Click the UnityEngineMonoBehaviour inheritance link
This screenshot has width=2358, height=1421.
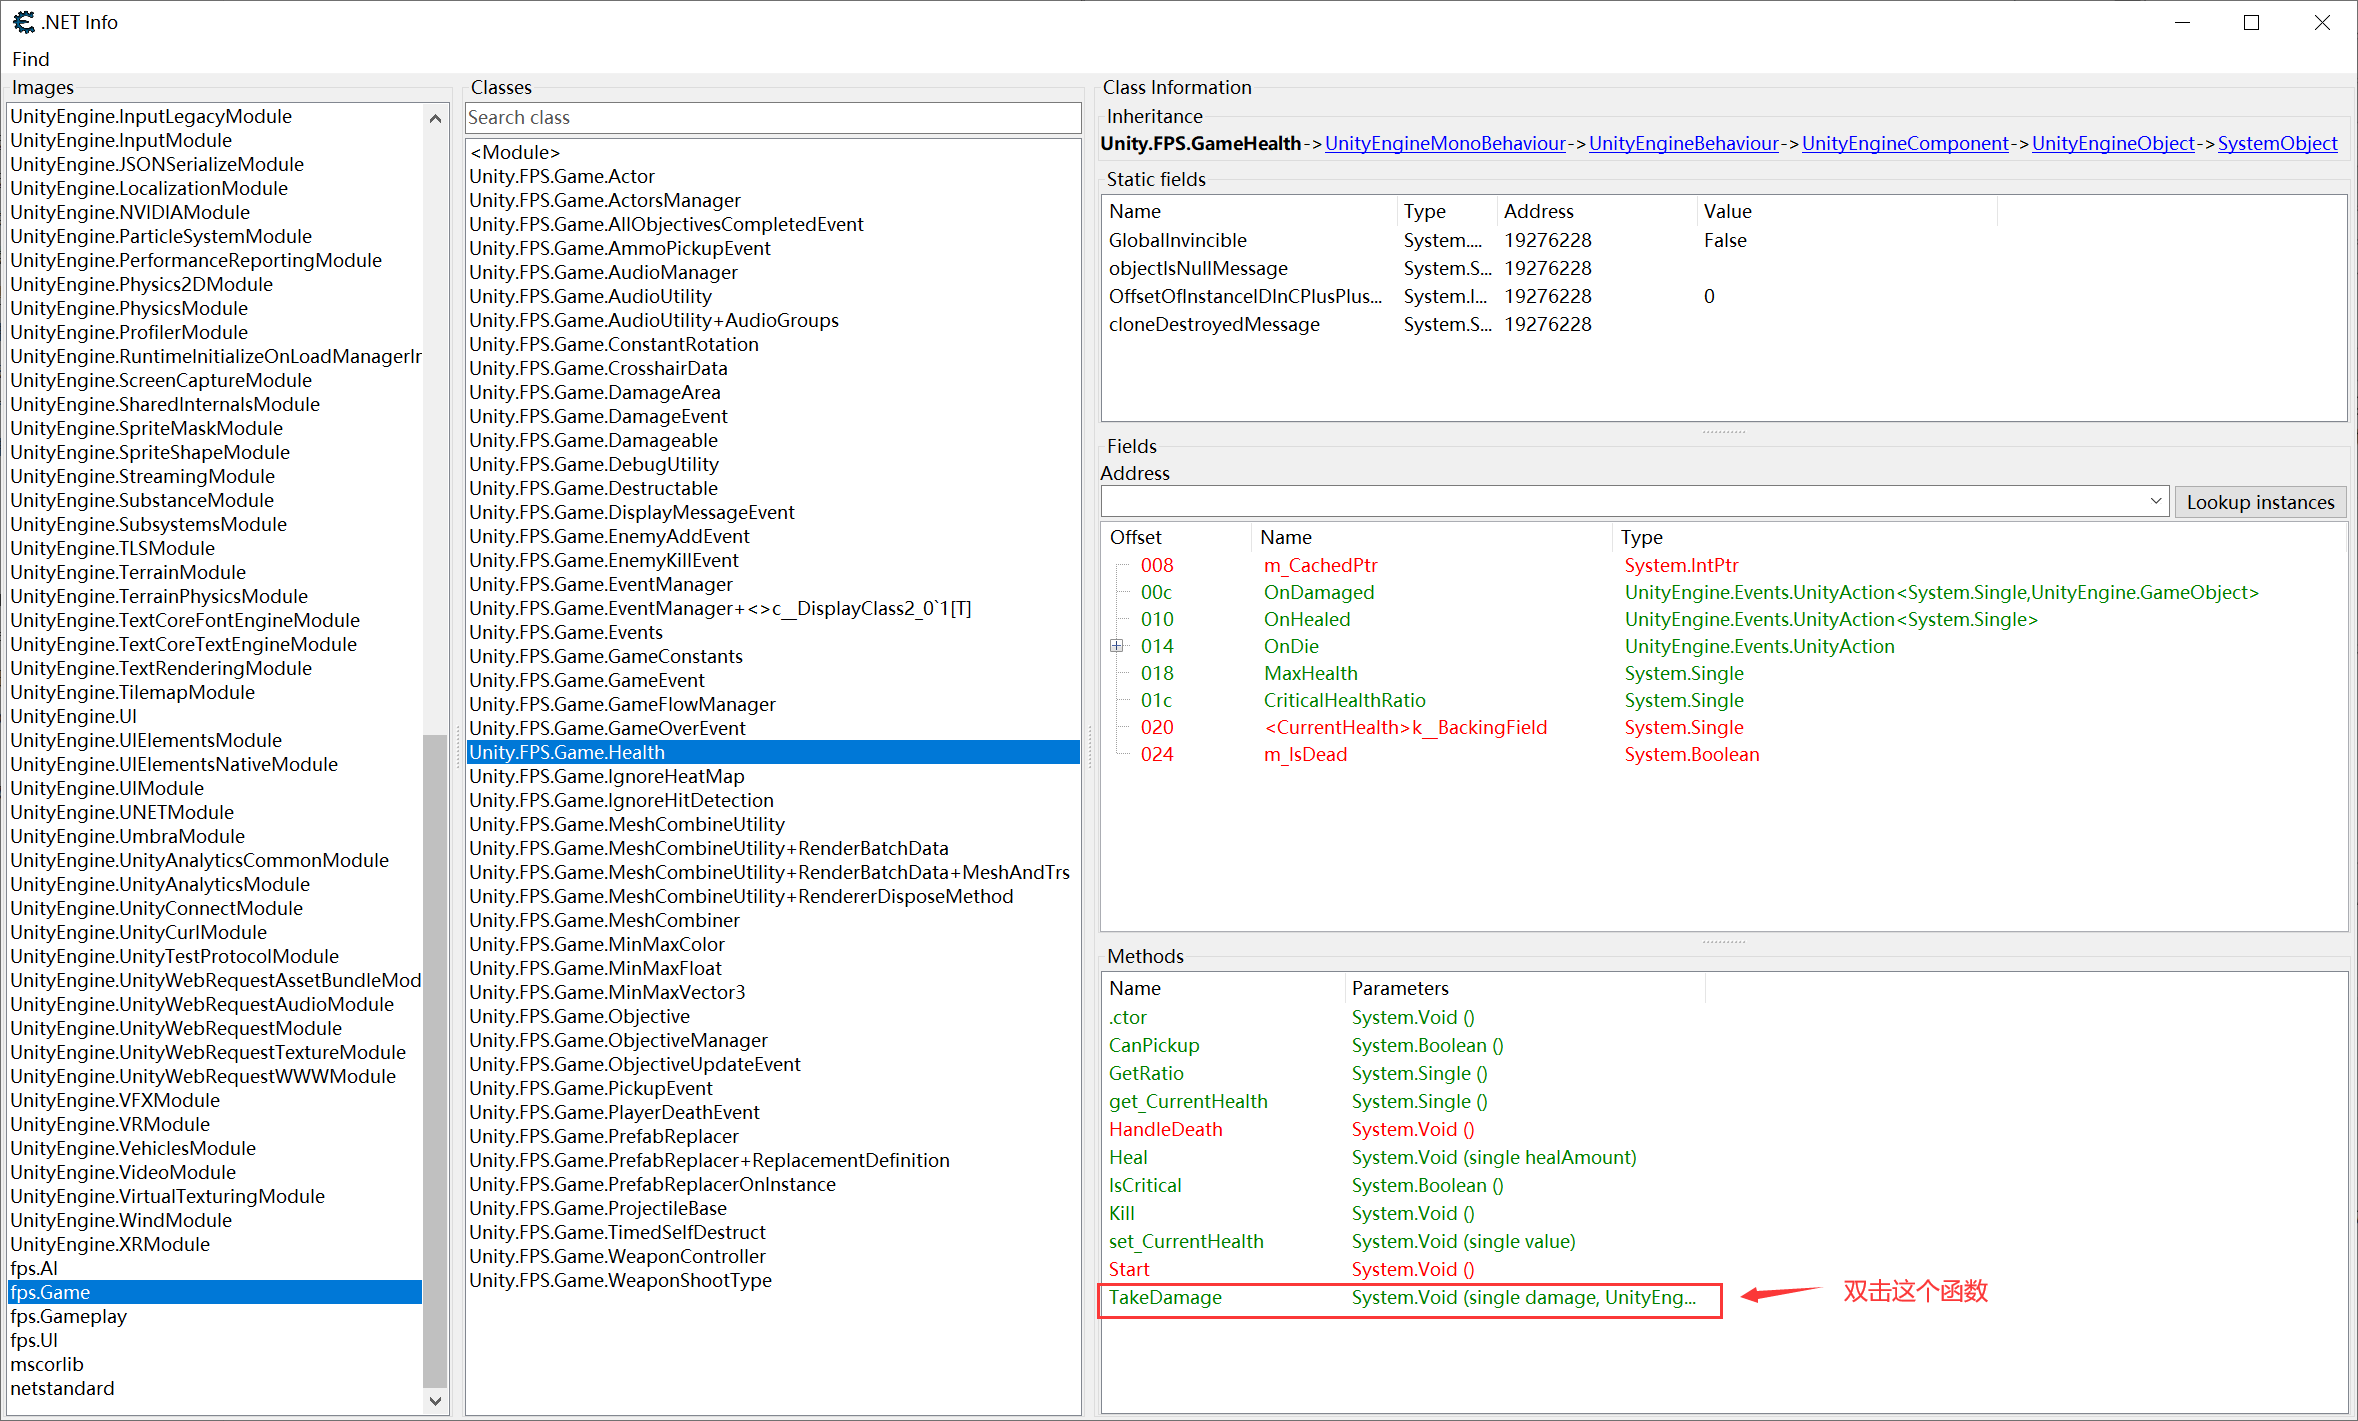pos(1444,143)
